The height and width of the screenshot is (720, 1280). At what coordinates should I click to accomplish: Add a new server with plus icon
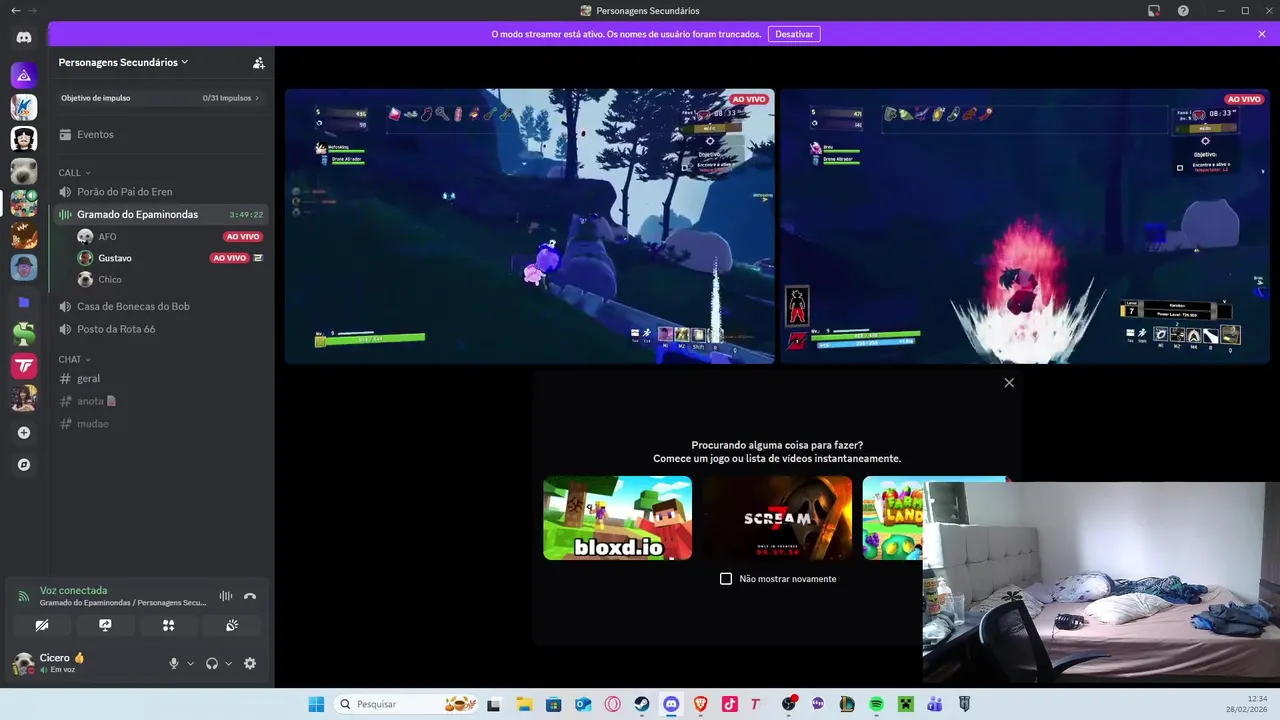click(x=24, y=433)
